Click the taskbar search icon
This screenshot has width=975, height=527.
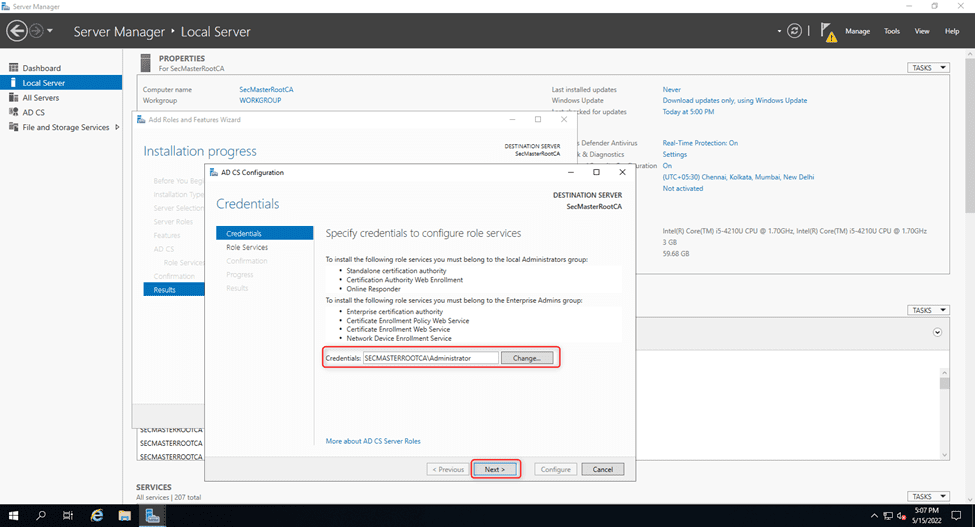(41, 516)
